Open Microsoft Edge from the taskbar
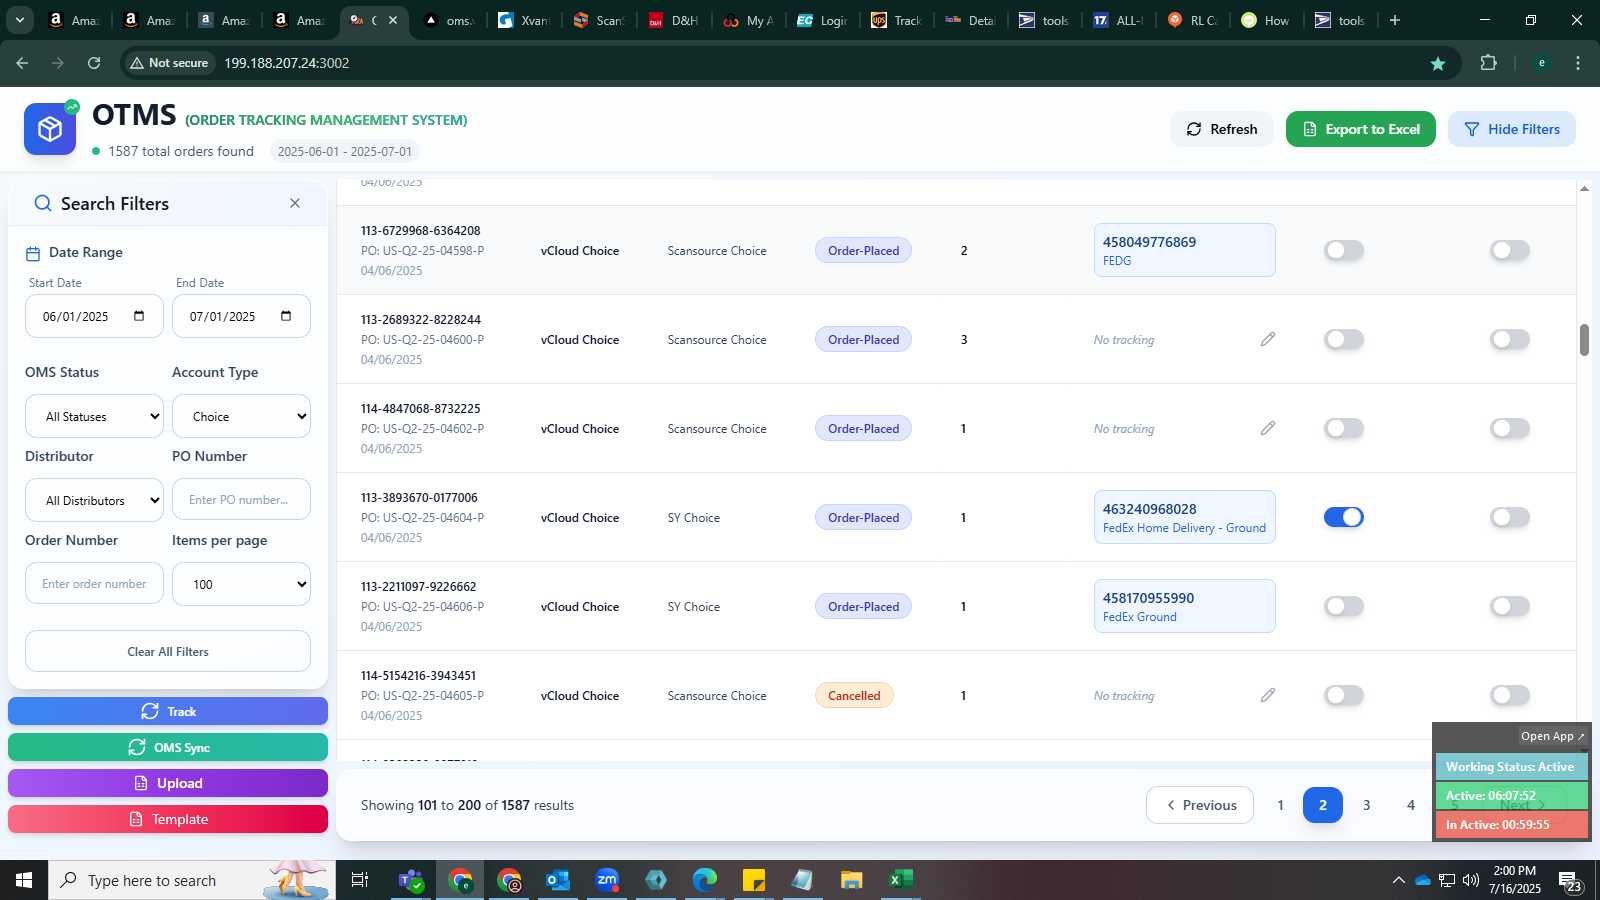Screen dimensions: 1600x900 705,880
